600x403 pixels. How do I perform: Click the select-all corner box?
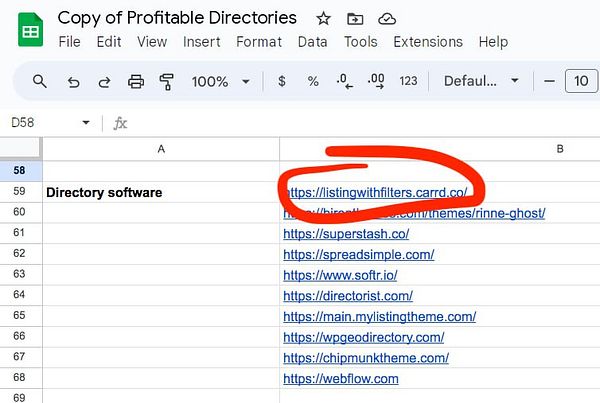coord(21,148)
